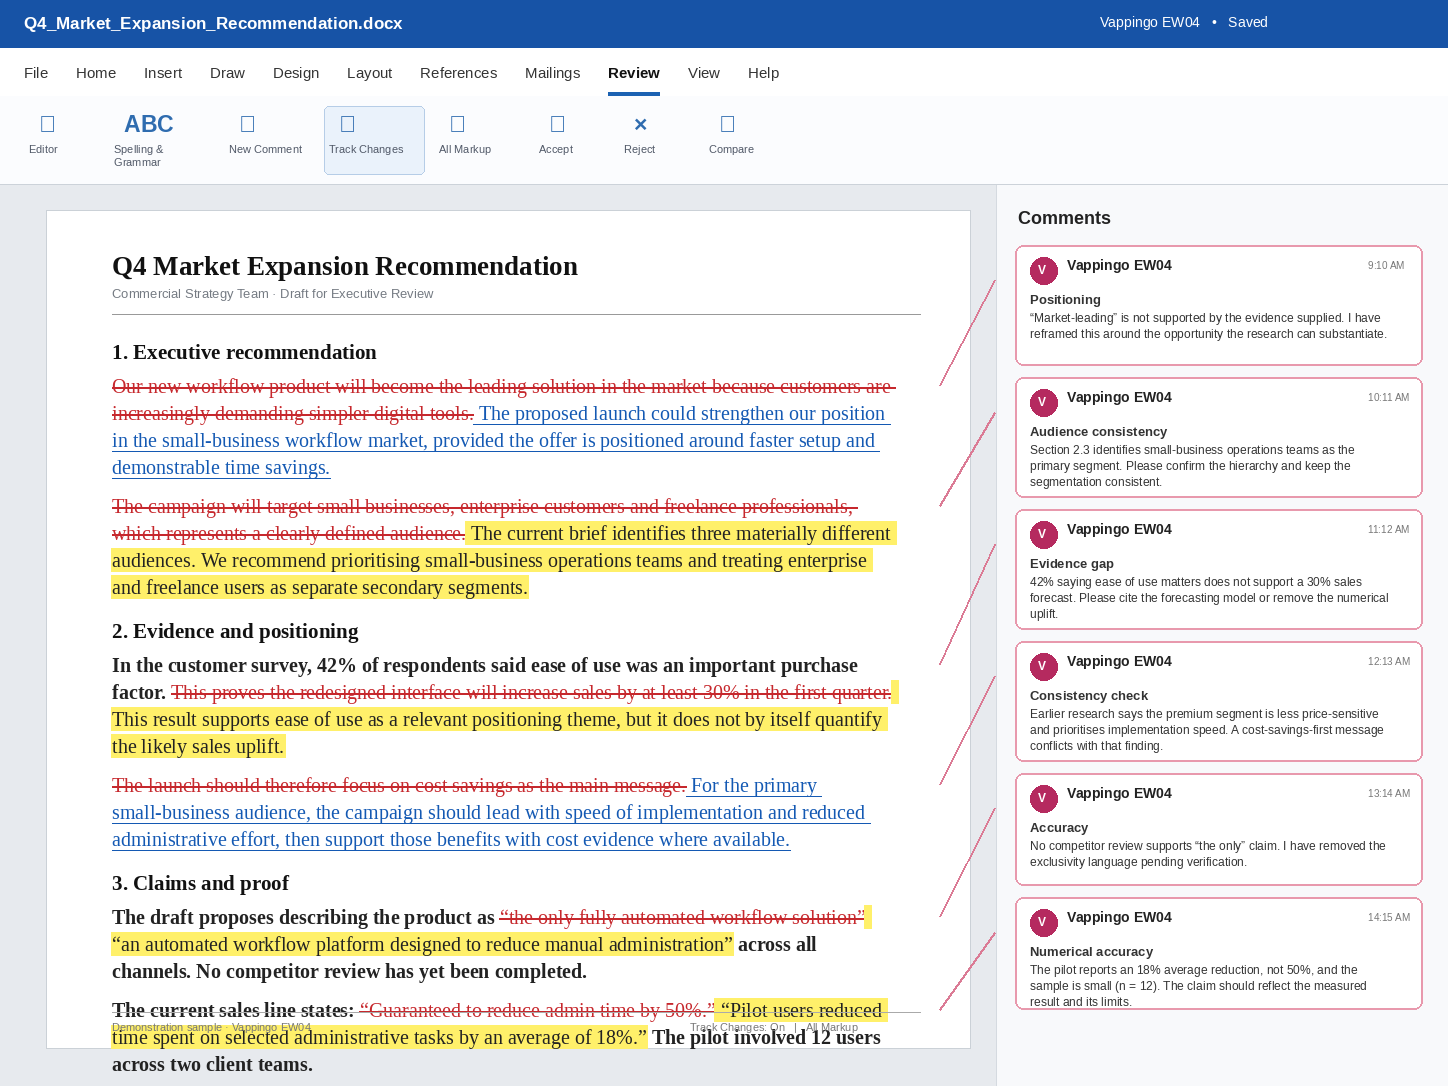Open the Design tab

pyautogui.click(x=296, y=73)
